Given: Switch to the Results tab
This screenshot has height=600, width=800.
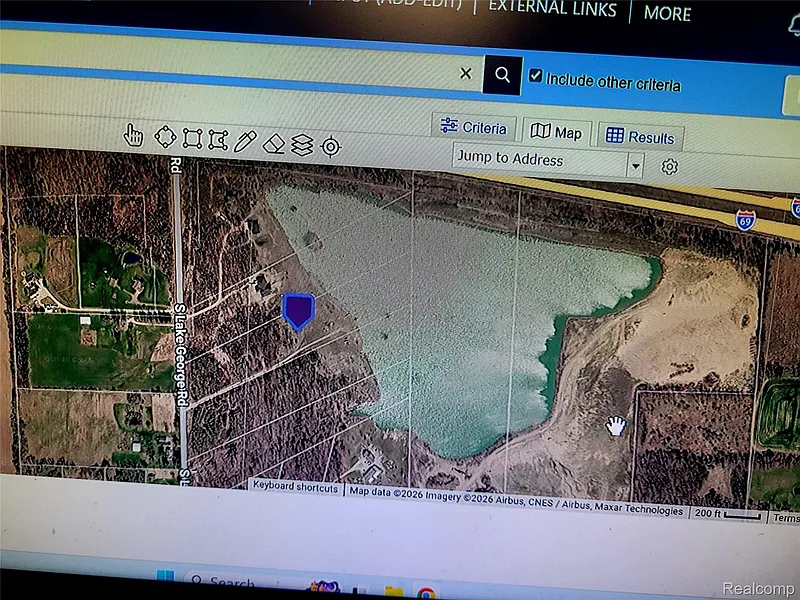Looking at the screenshot, I should click(x=640, y=137).
